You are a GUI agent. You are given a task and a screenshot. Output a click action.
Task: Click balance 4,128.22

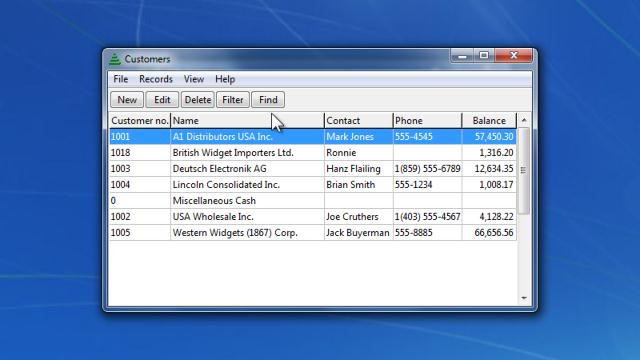coord(489,216)
